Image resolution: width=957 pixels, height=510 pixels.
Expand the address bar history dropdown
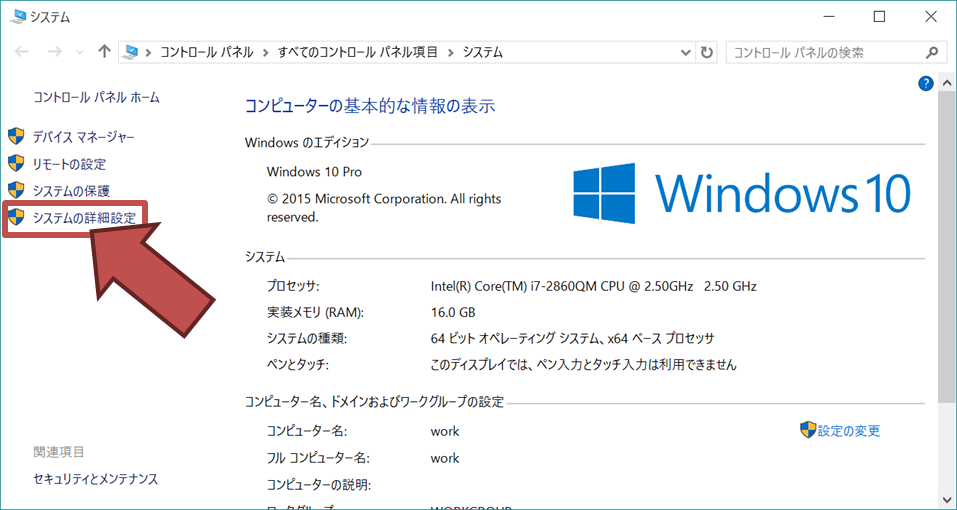tap(685, 52)
